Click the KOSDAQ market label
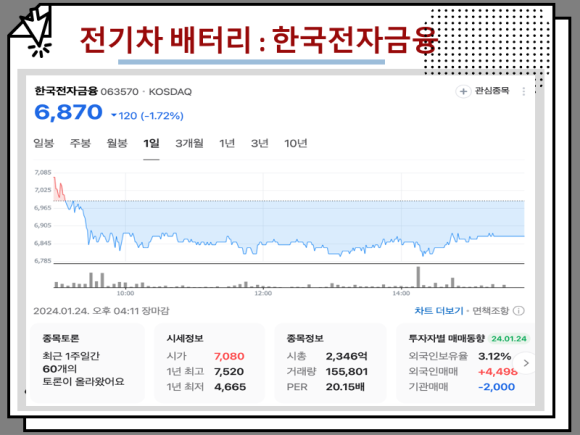 pos(170,91)
